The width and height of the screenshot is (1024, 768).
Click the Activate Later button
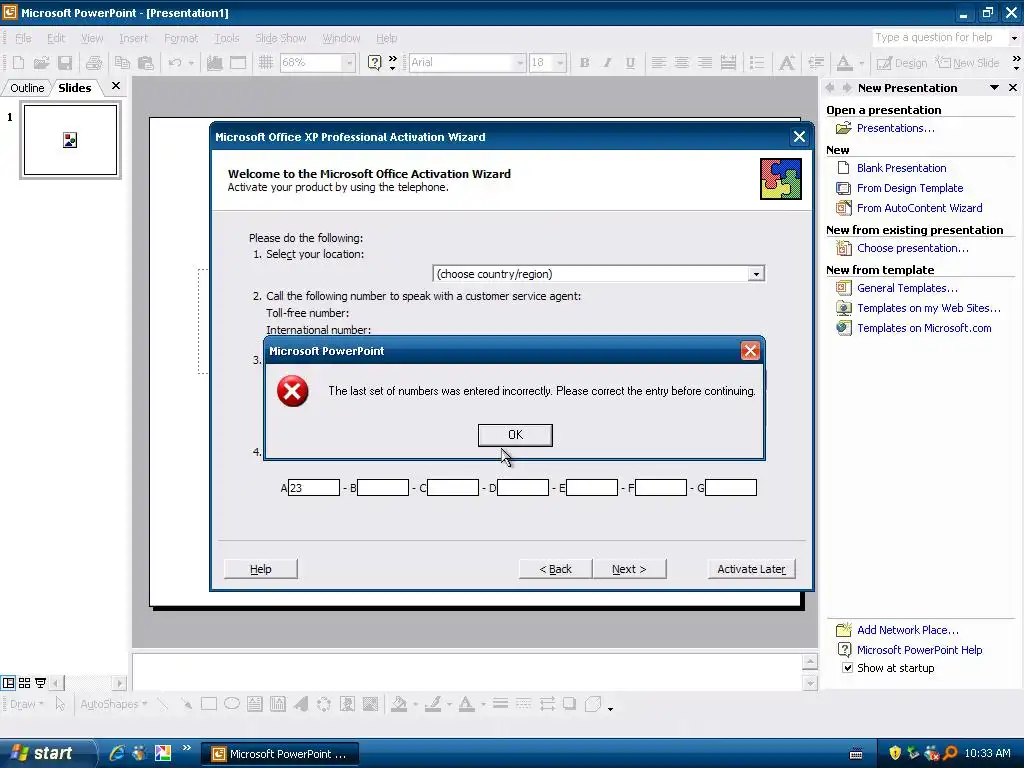(x=751, y=569)
